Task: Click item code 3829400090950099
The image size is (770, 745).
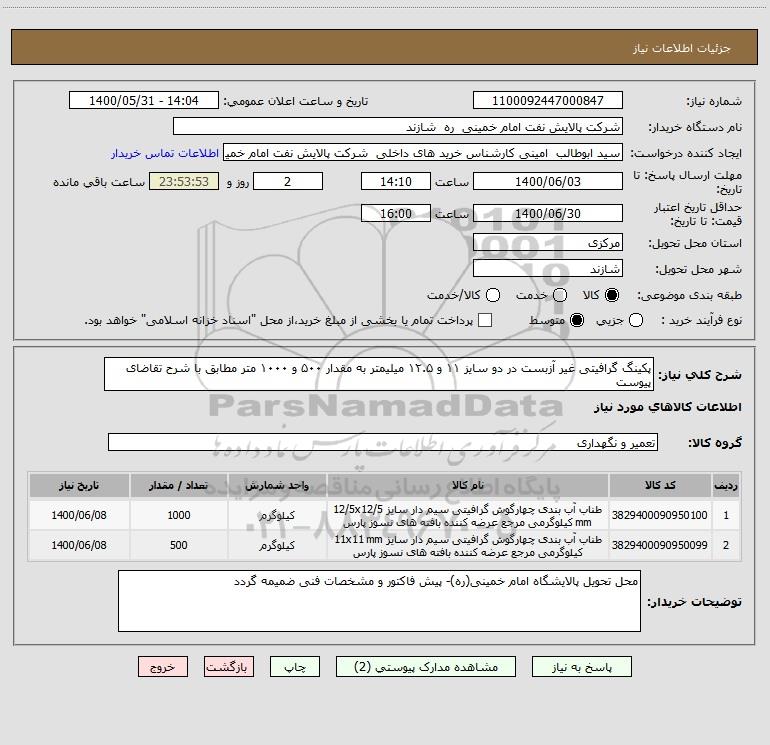Action: point(660,545)
